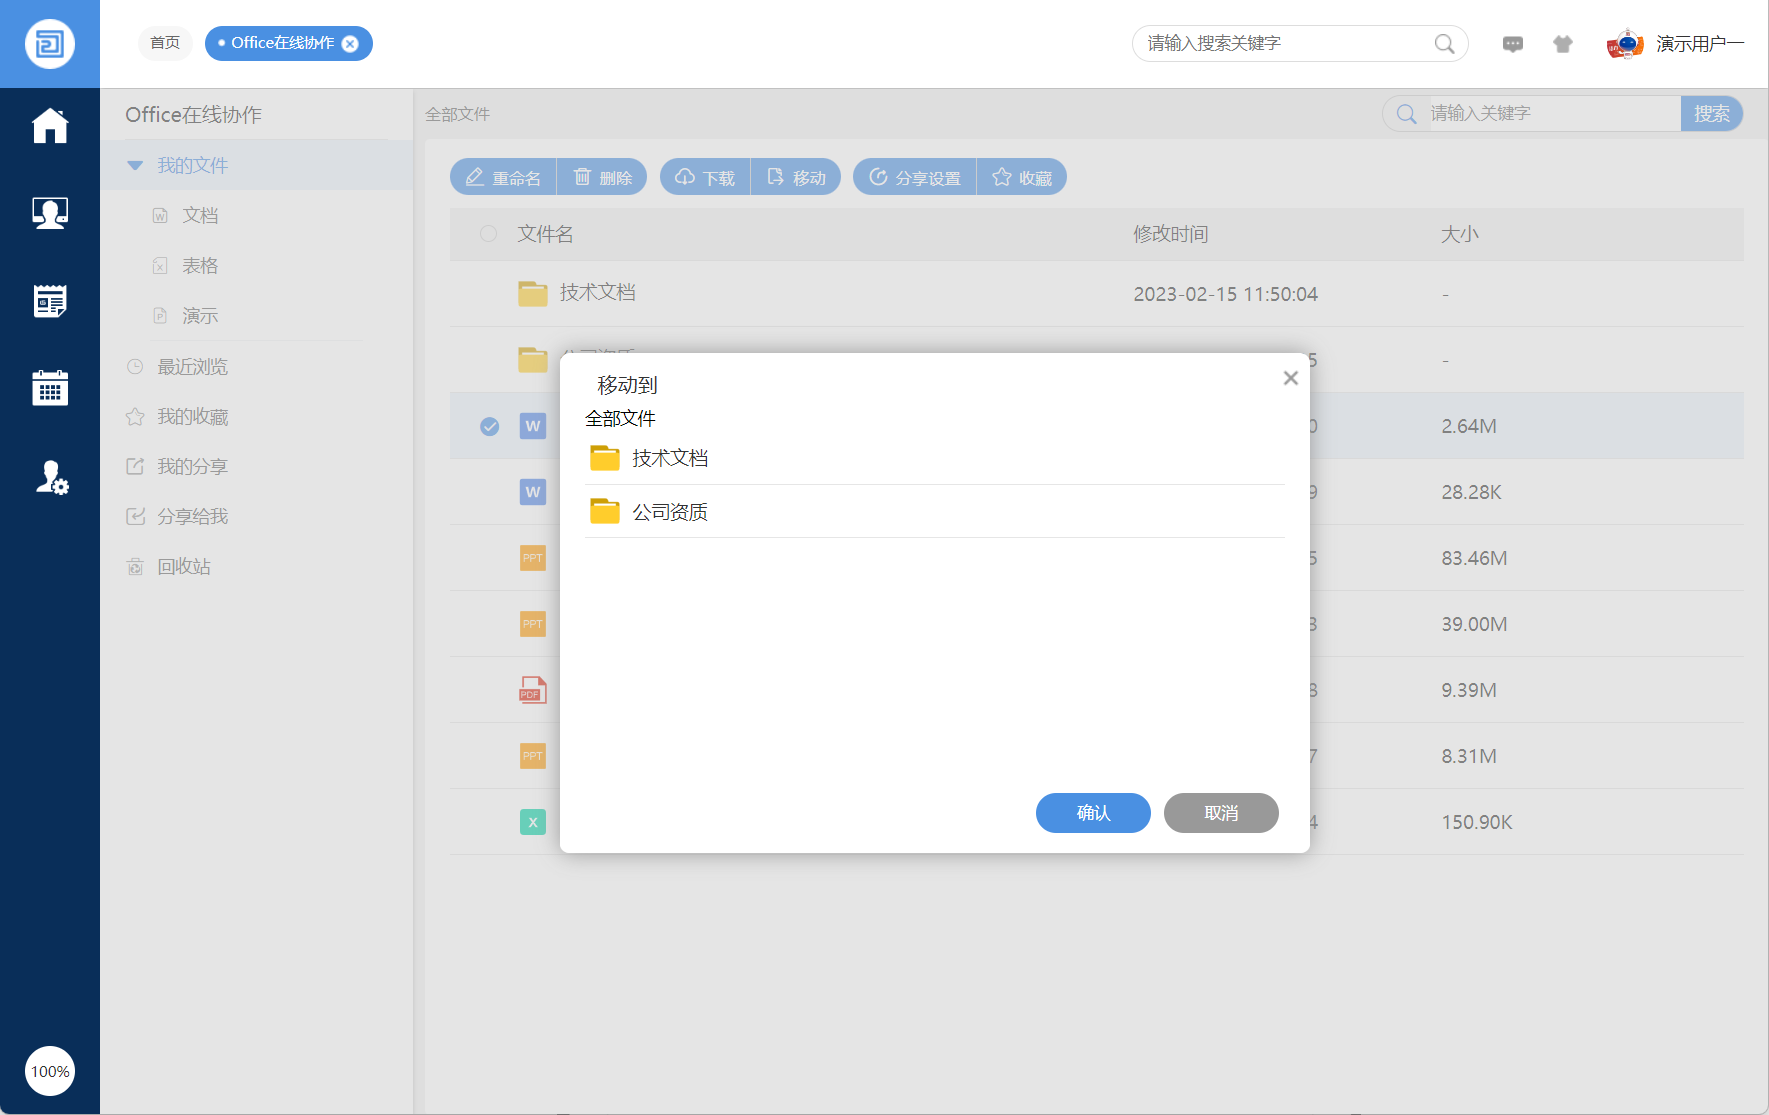Open user settings icon in sidebar
This screenshot has height=1115, width=1769.
[51, 478]
